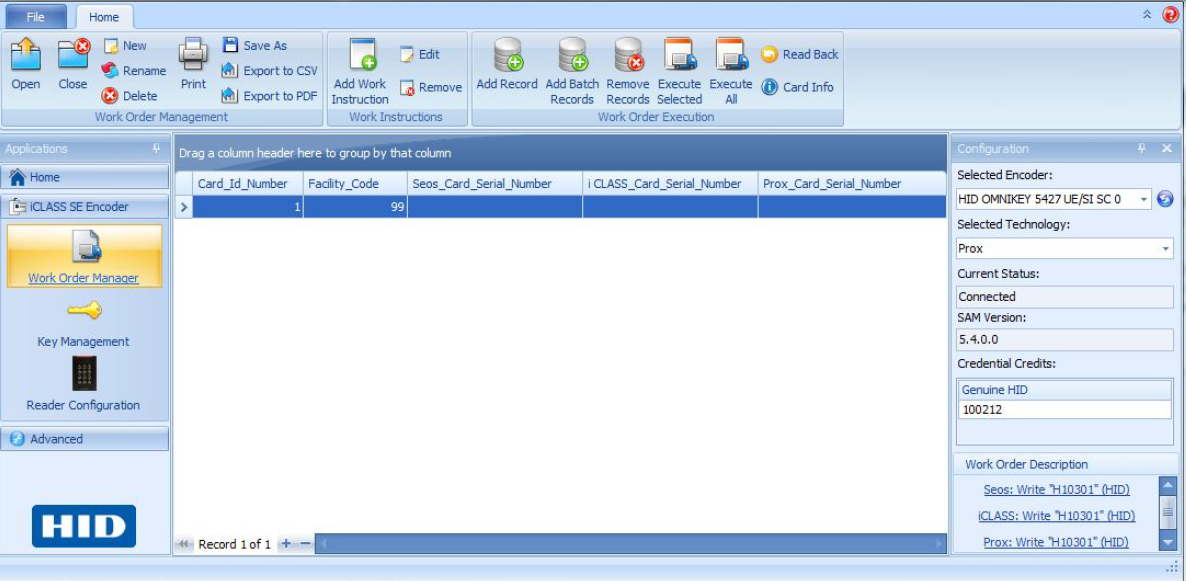Open Card Info
The width and height of the screenshot is (1186, 581).
click(x=798, y=87)
